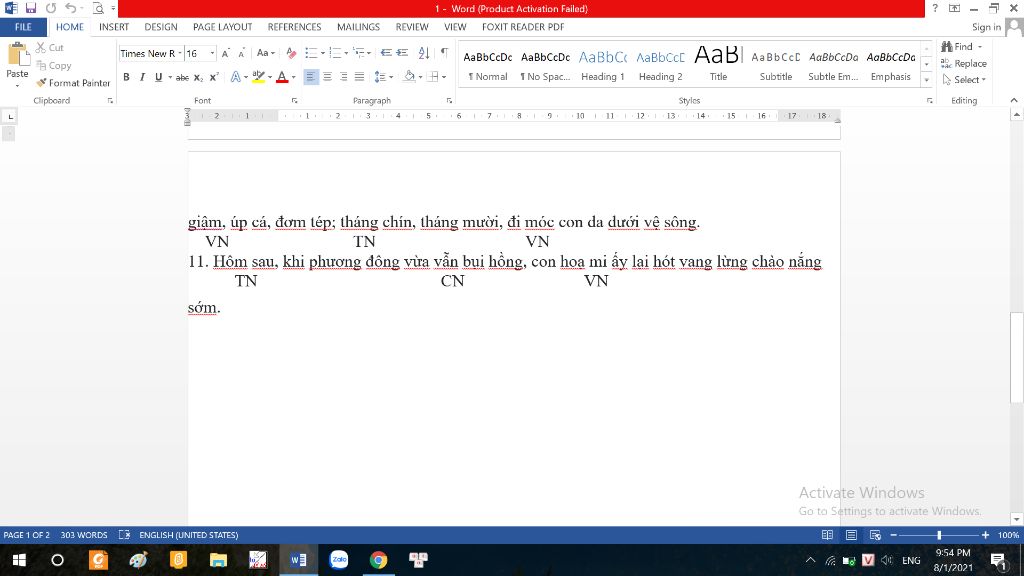Open Zalo from the taskbar
1024x576 pixels.
[339, 560]
